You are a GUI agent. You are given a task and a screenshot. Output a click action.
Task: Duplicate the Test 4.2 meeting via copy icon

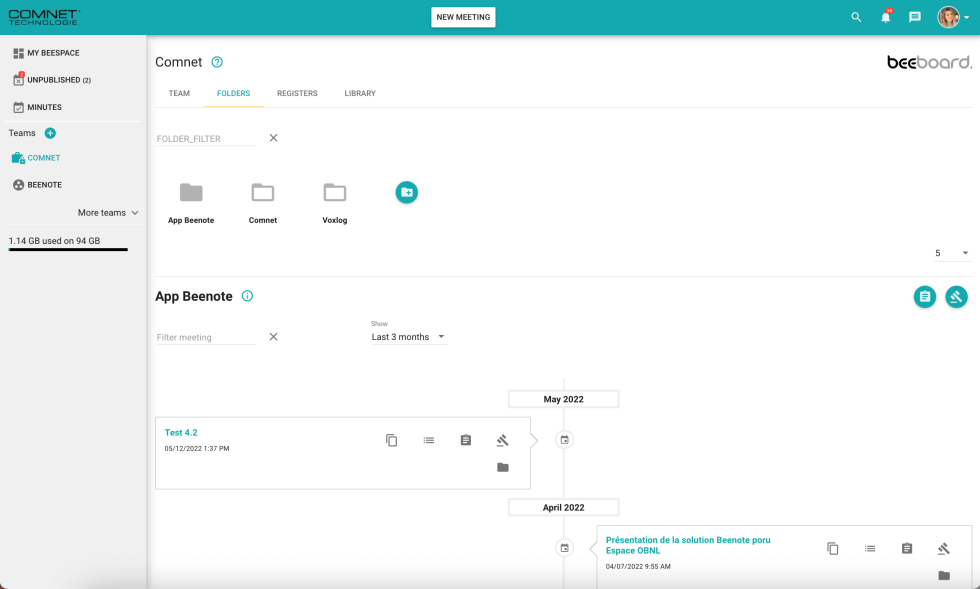pos(391,440)
